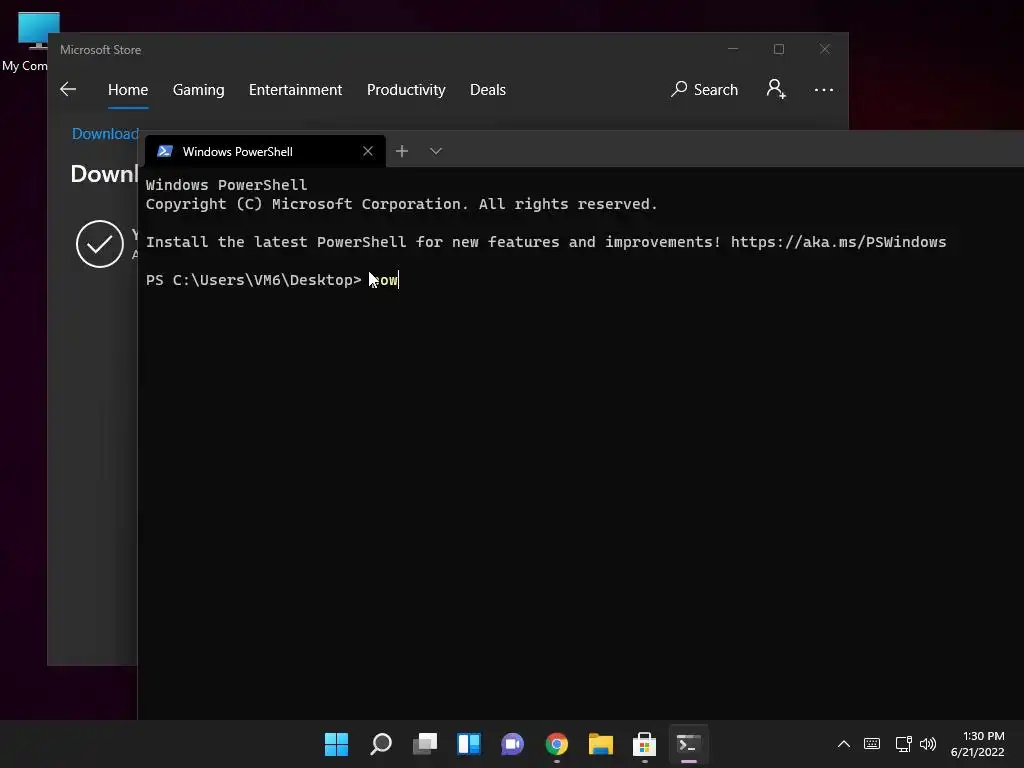Click the 'Copyright (C) Microsoft Corporation' line
Screen dimensions: 1024x768
[402, 204]
